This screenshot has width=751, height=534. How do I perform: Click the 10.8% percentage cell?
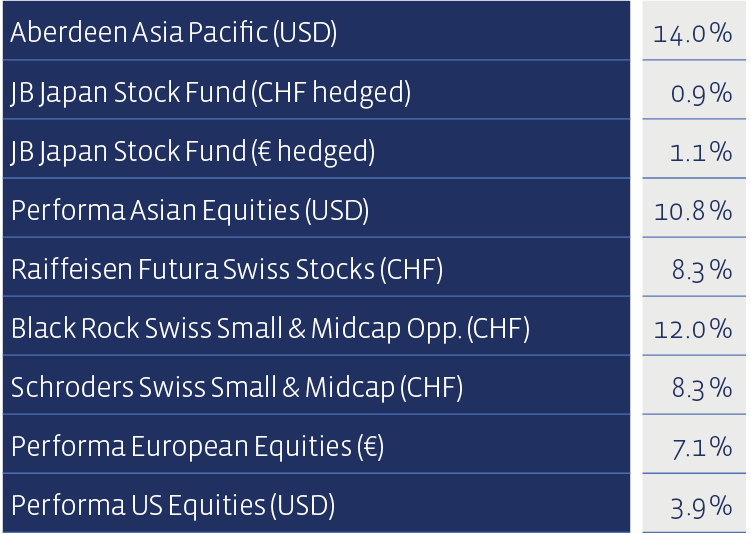694,208
